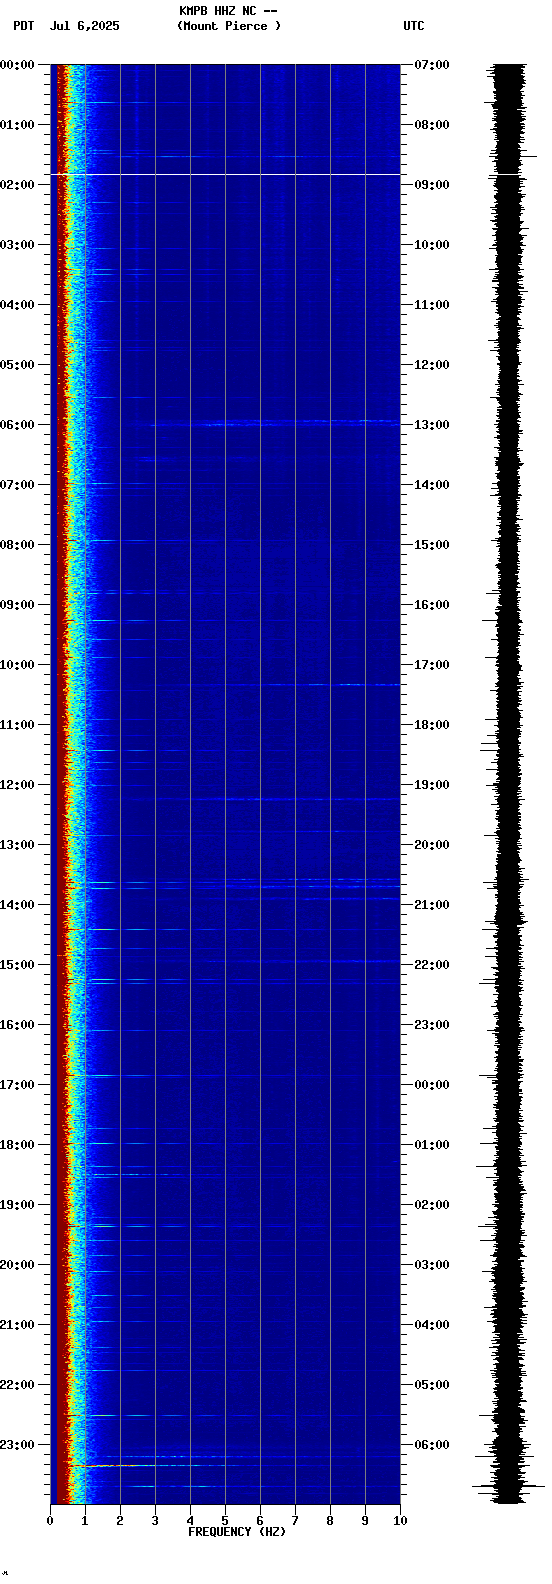
Task: Click the 13:00 UTC time label
Action: click(432, 425)
